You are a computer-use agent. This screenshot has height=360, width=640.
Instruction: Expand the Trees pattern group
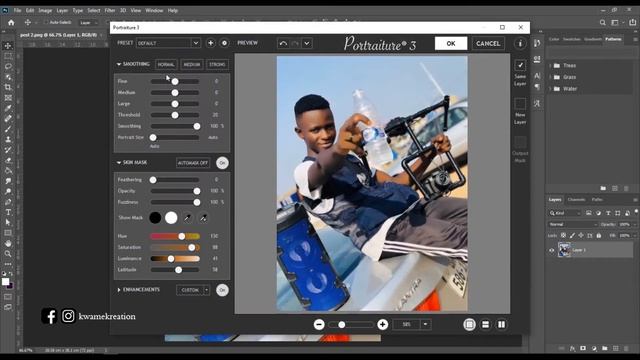(551, 65)
